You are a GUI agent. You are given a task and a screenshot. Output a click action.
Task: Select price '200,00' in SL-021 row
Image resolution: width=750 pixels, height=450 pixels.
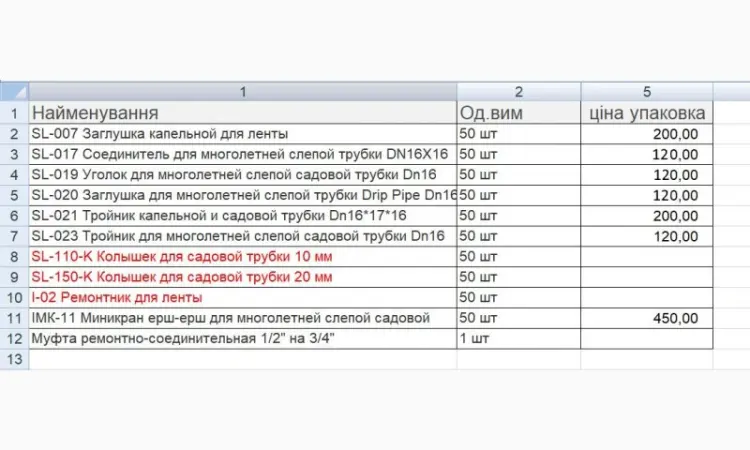point(647,216)
